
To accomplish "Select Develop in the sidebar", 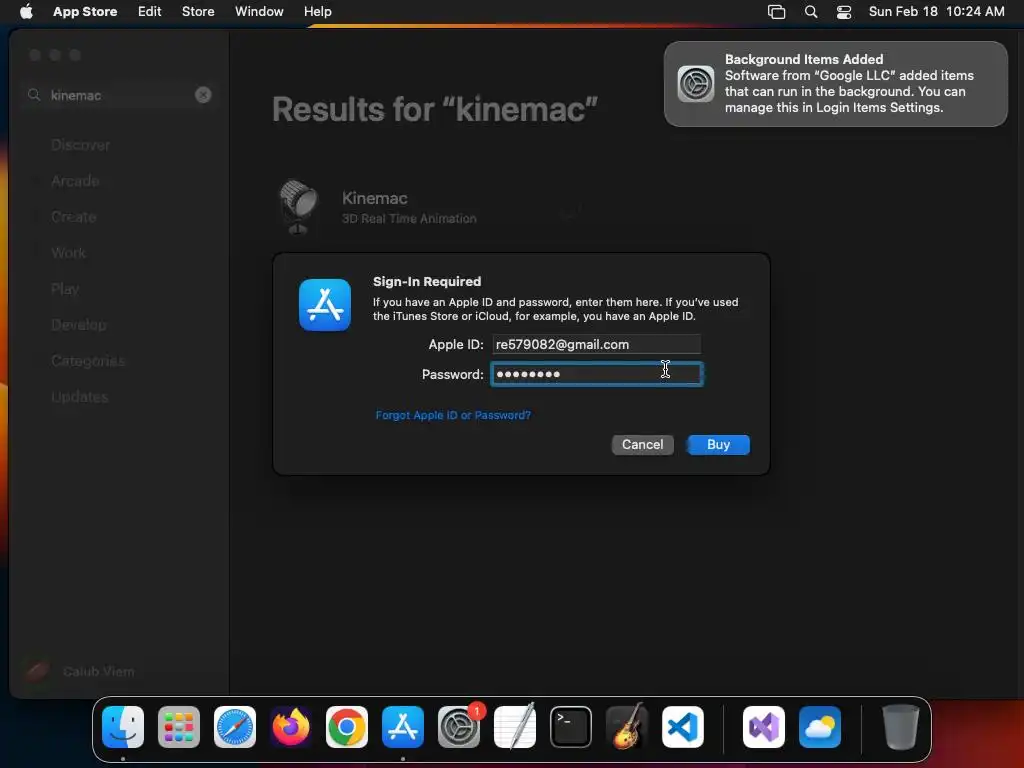I will coord(79,325).
